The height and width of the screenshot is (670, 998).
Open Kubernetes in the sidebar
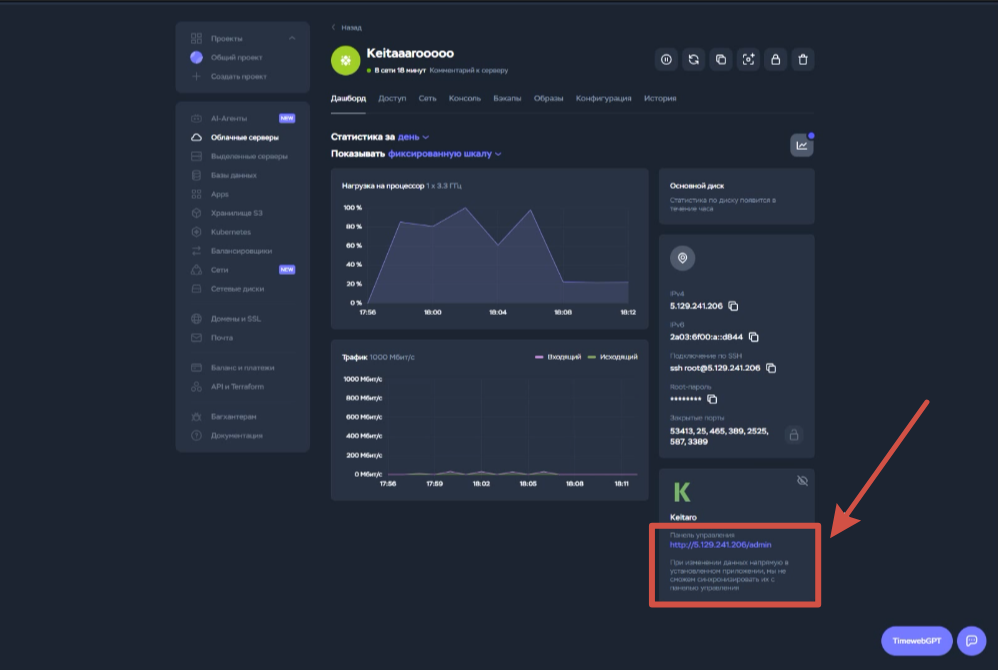pos(231,232)
